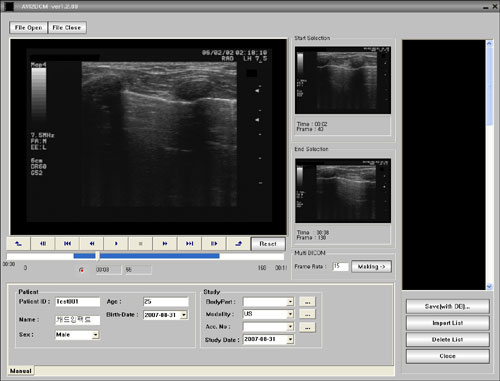
Task: Click Save(with DB) button
Action: (447, 306)
